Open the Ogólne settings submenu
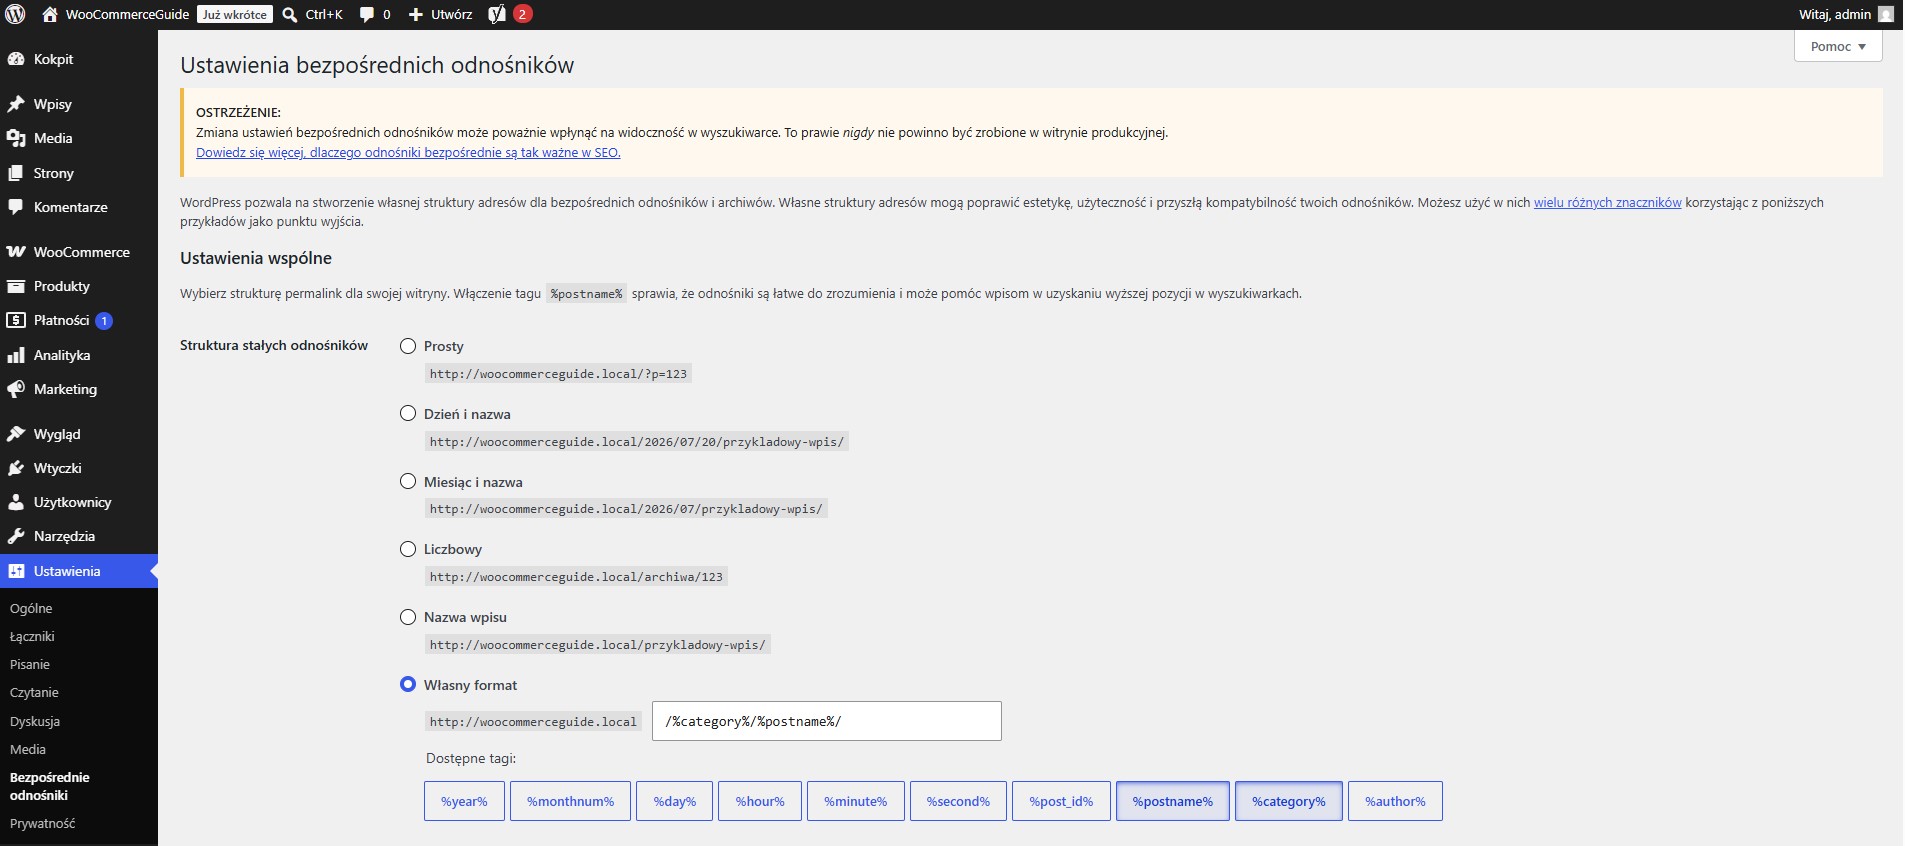The width and height of the screenshot is (1905, 846). tap(31, 608)
